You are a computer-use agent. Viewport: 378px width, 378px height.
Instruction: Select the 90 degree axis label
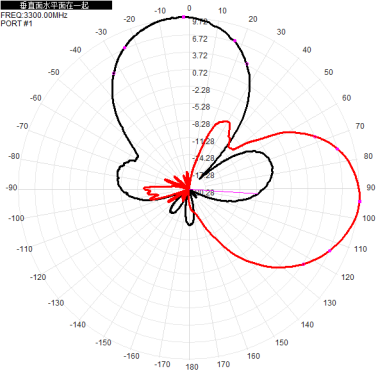pos(371,187)
